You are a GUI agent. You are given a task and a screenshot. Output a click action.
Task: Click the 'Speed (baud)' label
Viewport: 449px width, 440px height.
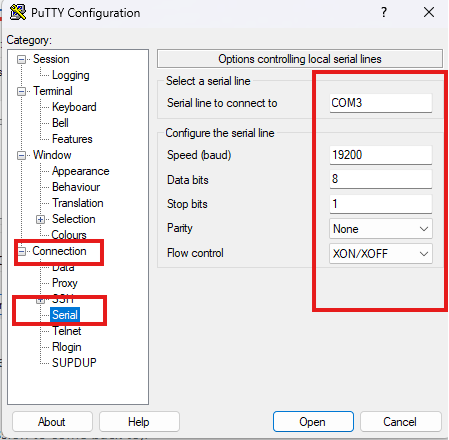199,155
